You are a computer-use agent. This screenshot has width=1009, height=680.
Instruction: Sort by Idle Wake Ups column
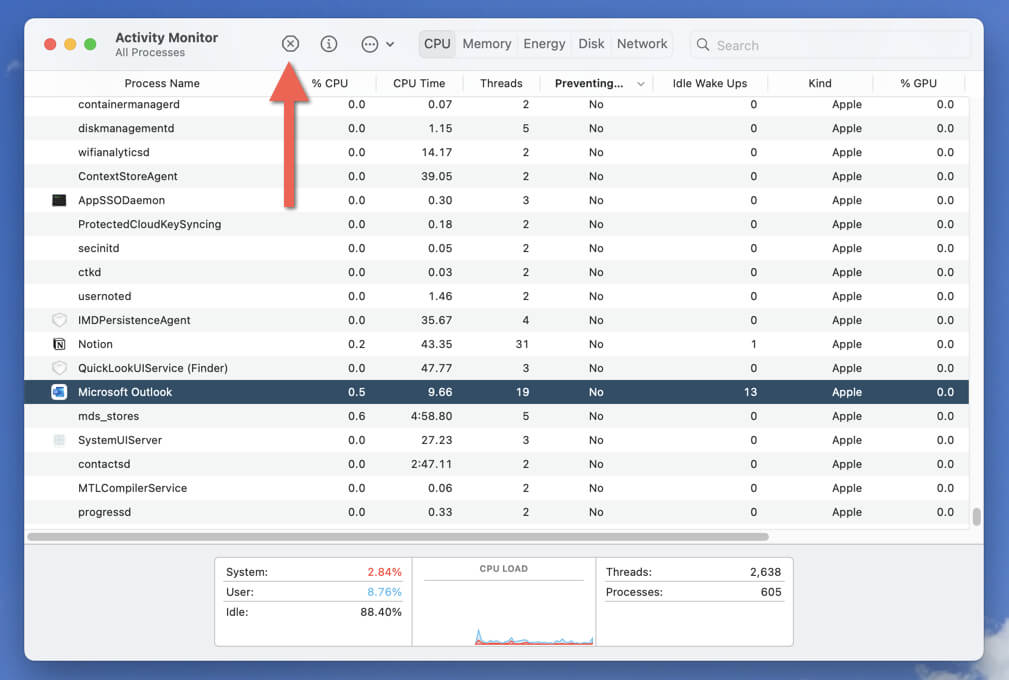(710, 84)
